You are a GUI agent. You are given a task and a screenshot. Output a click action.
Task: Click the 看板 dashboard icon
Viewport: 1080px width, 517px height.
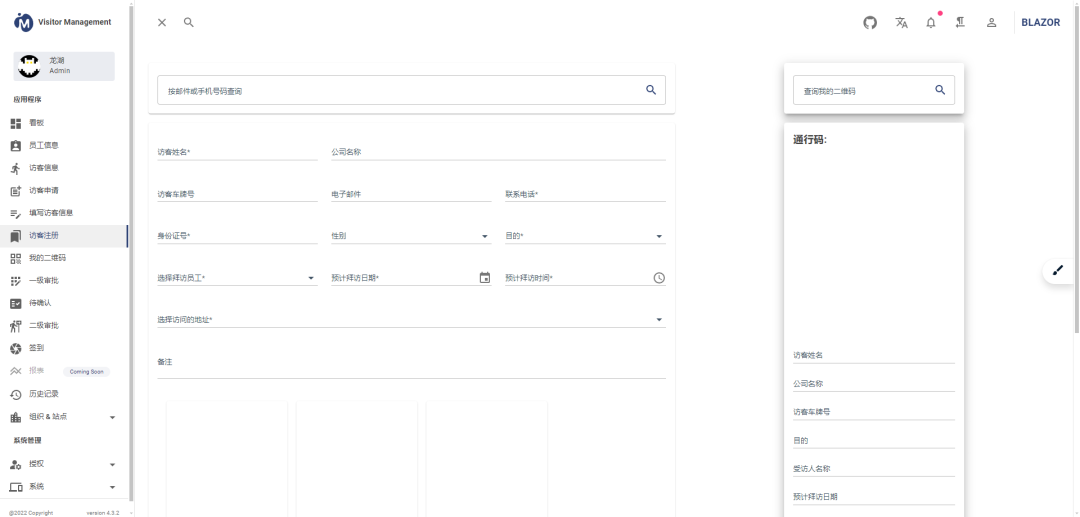point(16,123)
